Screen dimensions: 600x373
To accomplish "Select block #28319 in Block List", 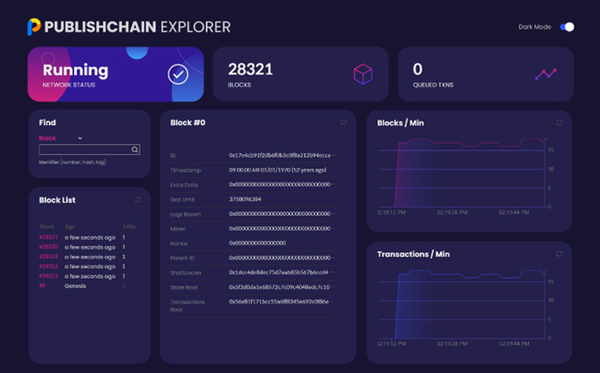I will tap(49, 257).
